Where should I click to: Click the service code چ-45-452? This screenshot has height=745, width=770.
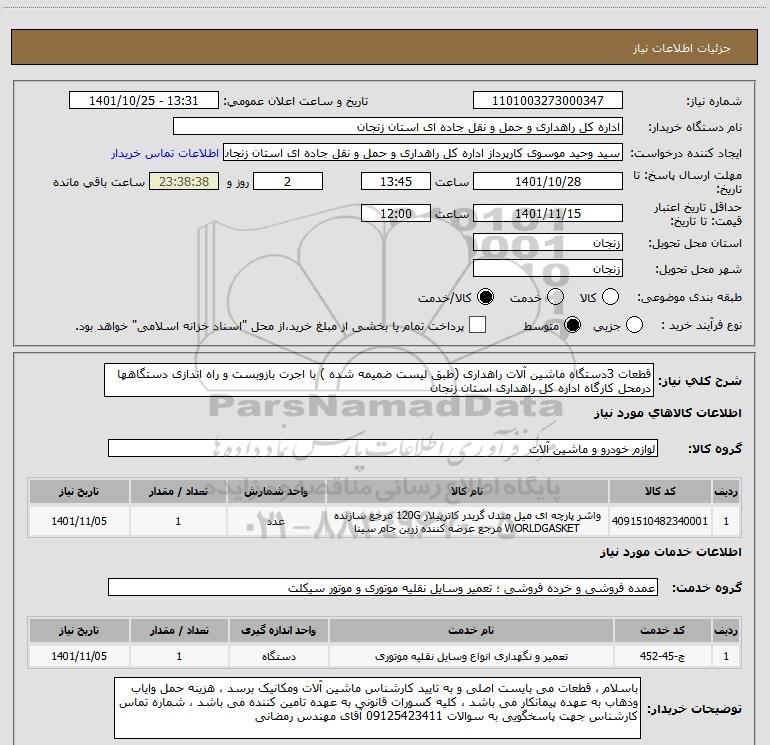pyautogui.click(x=661, y=656)
